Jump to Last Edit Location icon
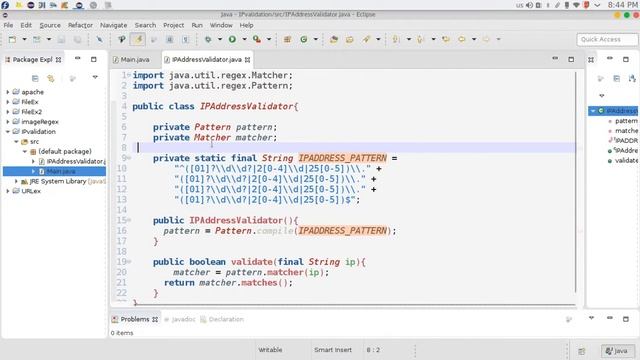This screenshot has width=640, height=360. 446,39
